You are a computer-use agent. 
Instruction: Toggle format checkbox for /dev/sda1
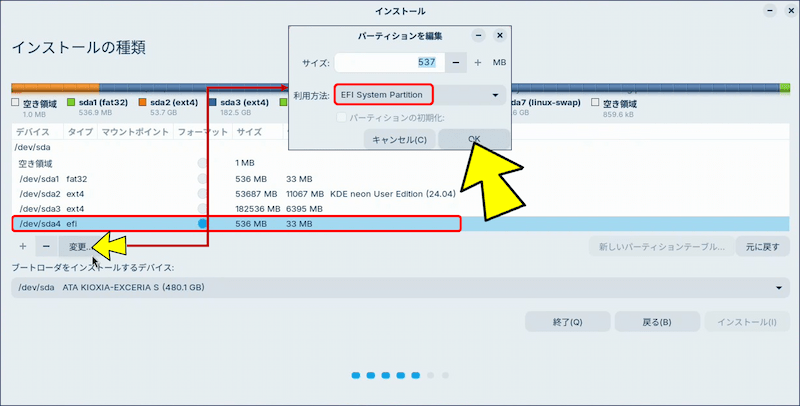[x=204, y=179]
